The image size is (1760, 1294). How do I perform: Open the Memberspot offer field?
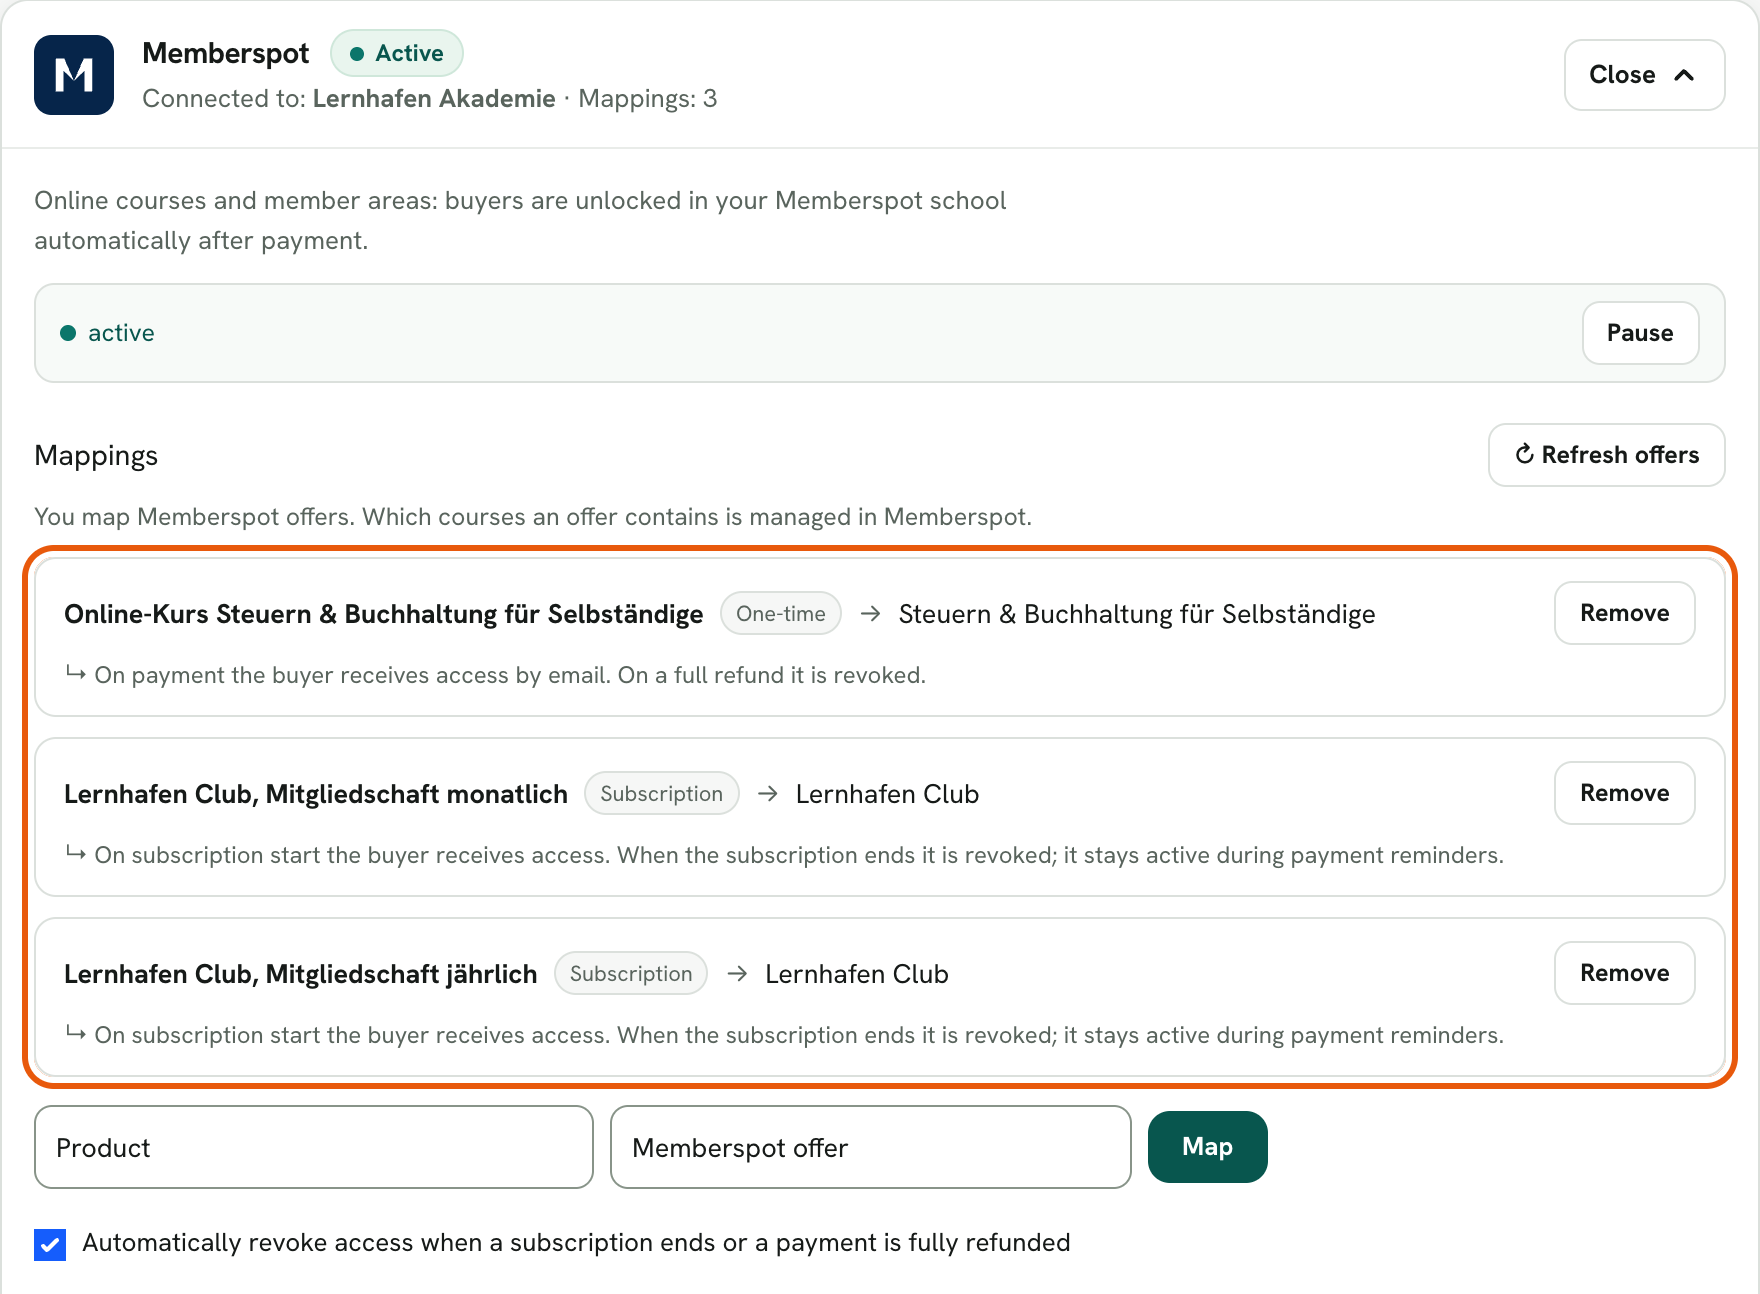(x=871, y=1147)
